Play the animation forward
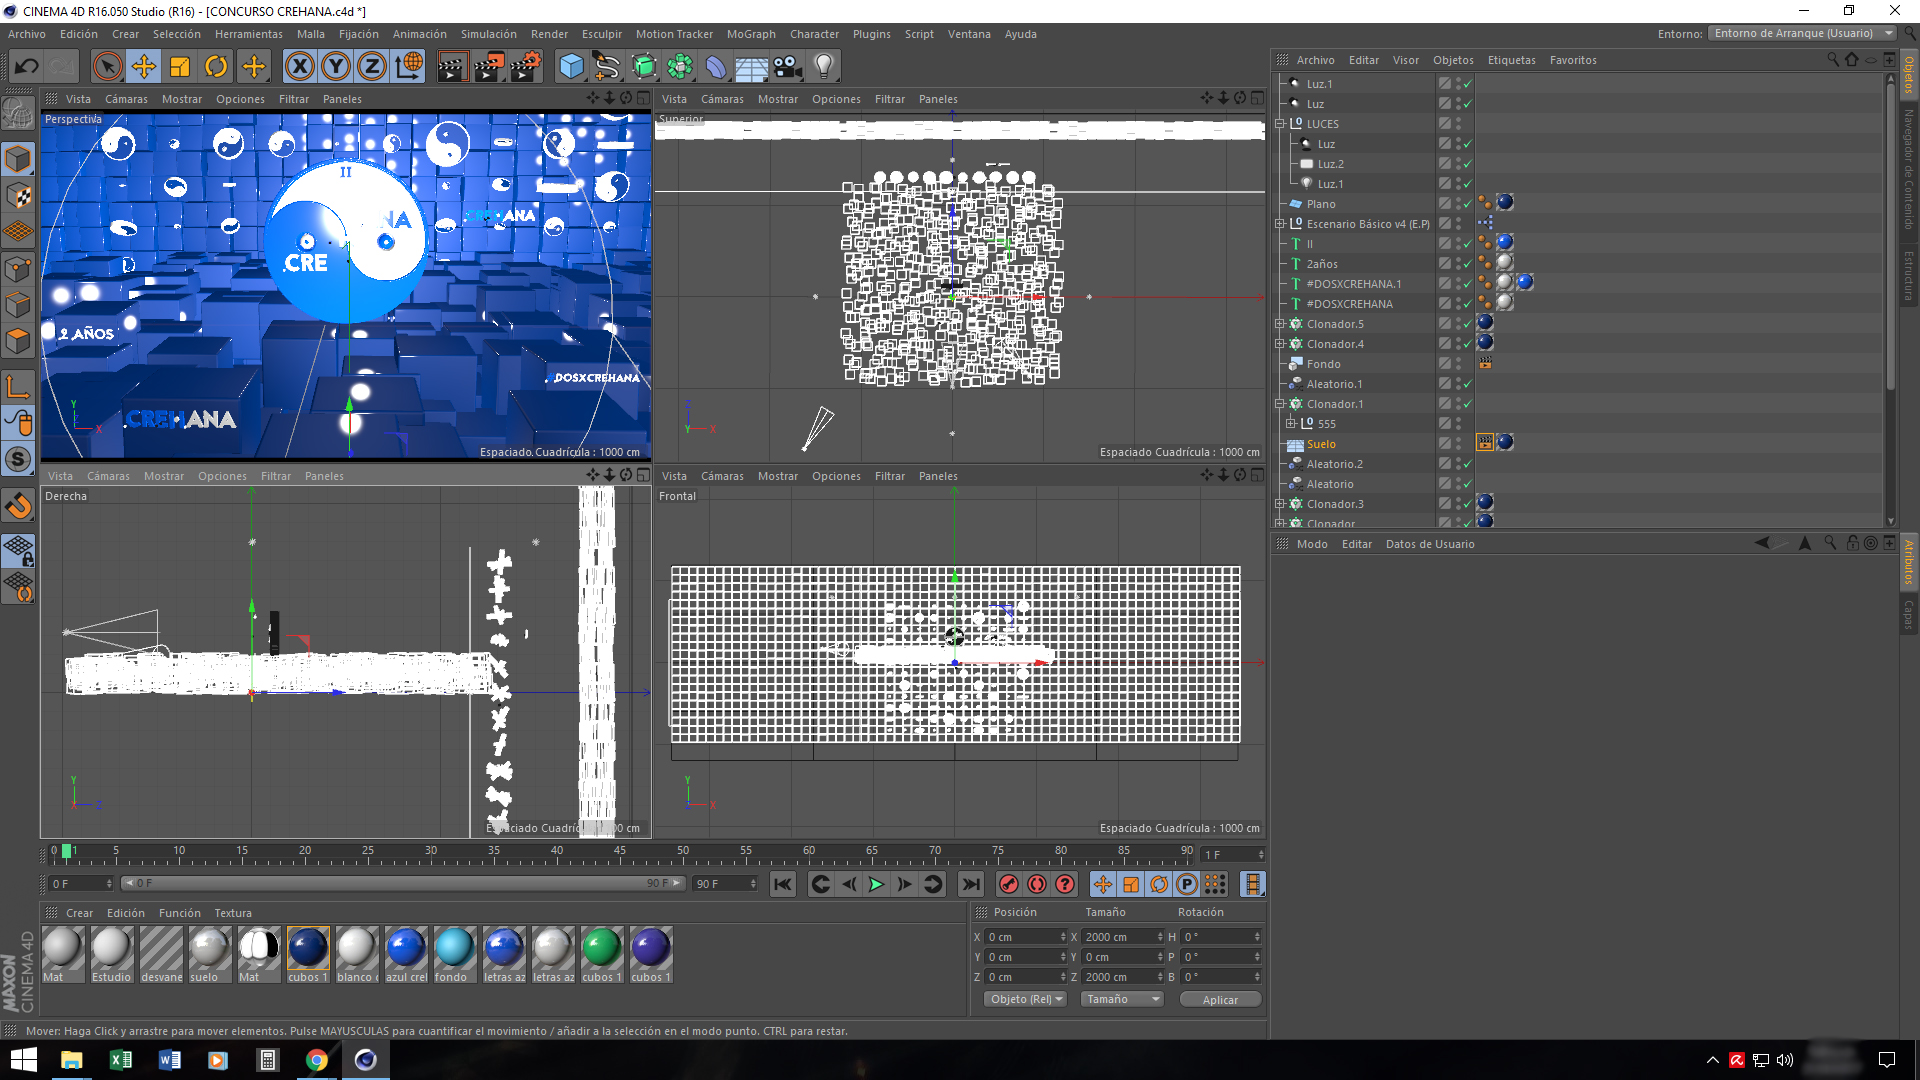Viewport: 1920px width, 1080px height. [x=876, y=884]
